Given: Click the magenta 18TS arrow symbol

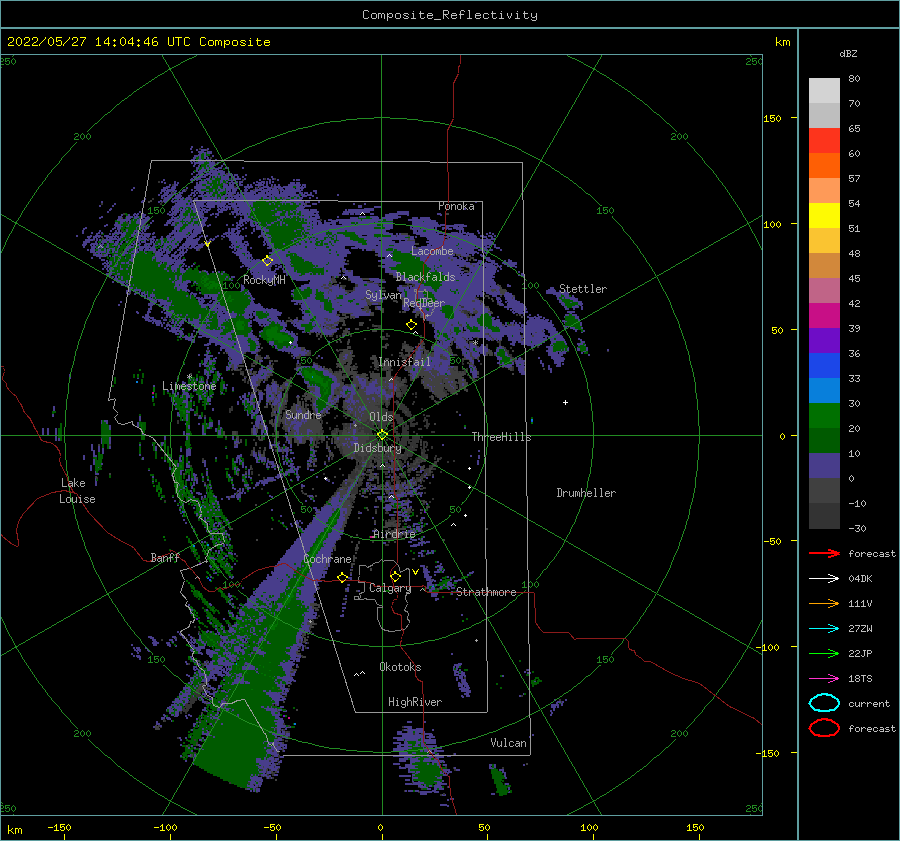Looking at the screenshot, I should 824,679.
